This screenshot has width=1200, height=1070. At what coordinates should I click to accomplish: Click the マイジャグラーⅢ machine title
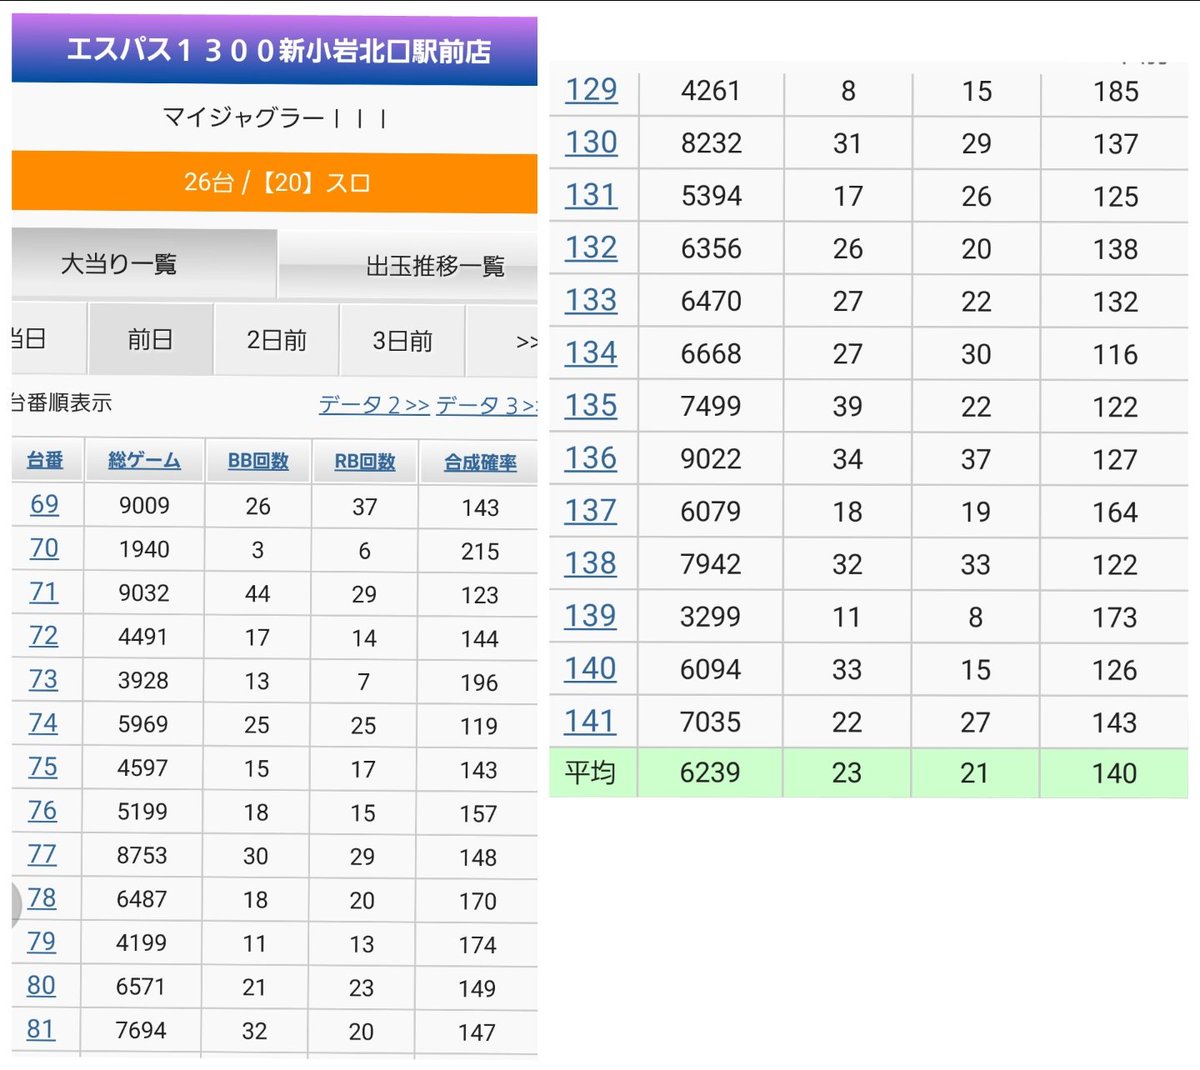(275, 118)
